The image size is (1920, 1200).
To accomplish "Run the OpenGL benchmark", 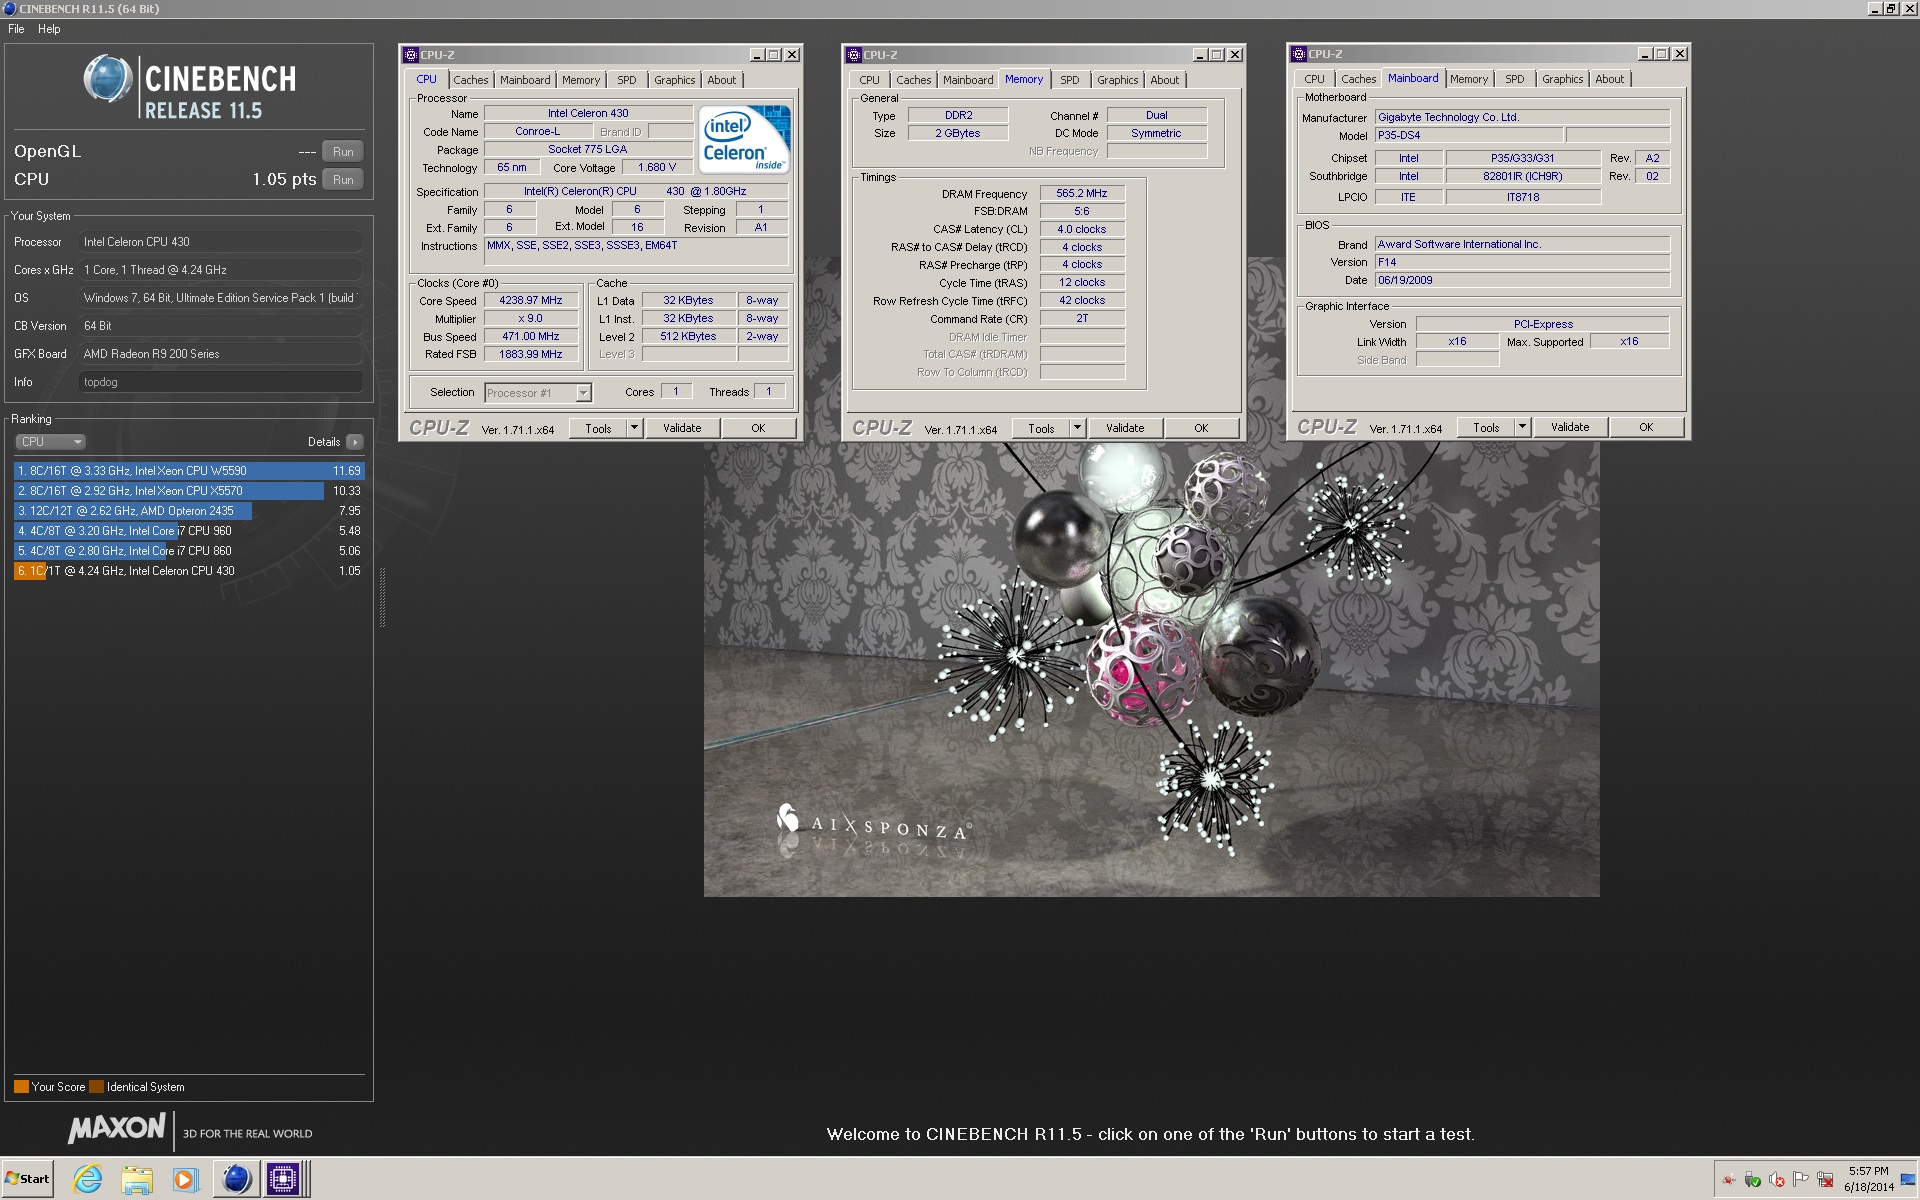I will pyautogui.click(x=343, y=152).
